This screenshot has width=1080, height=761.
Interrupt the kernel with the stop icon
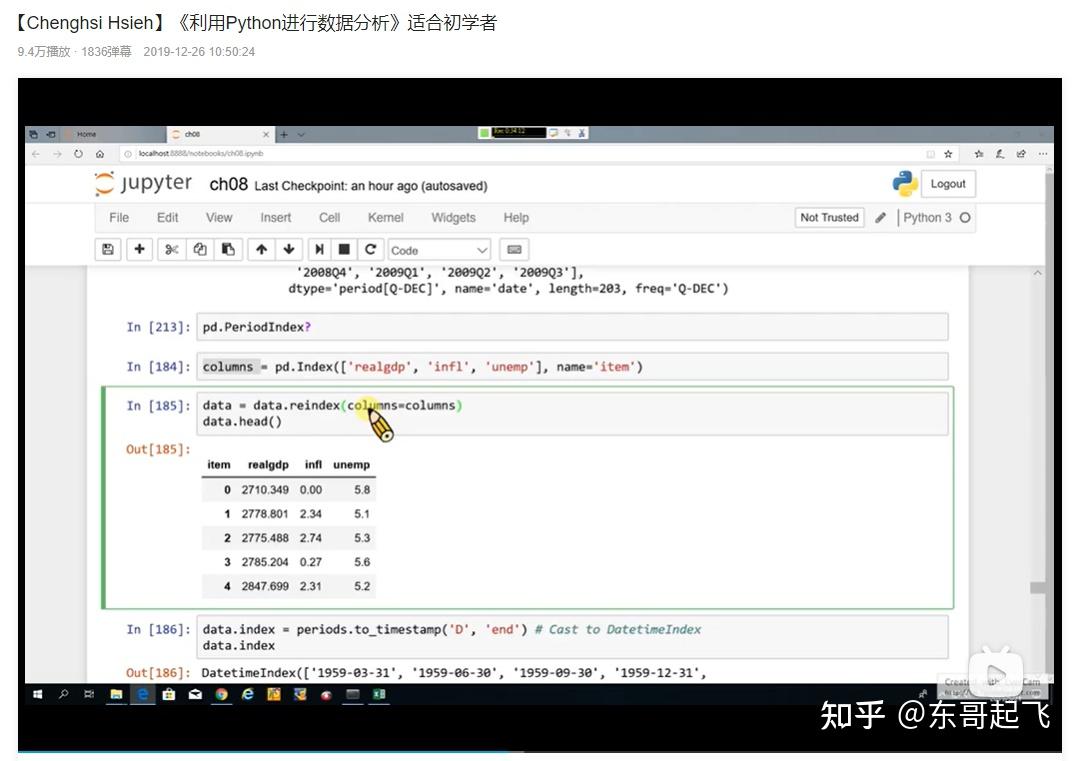[x=344, y=249]
